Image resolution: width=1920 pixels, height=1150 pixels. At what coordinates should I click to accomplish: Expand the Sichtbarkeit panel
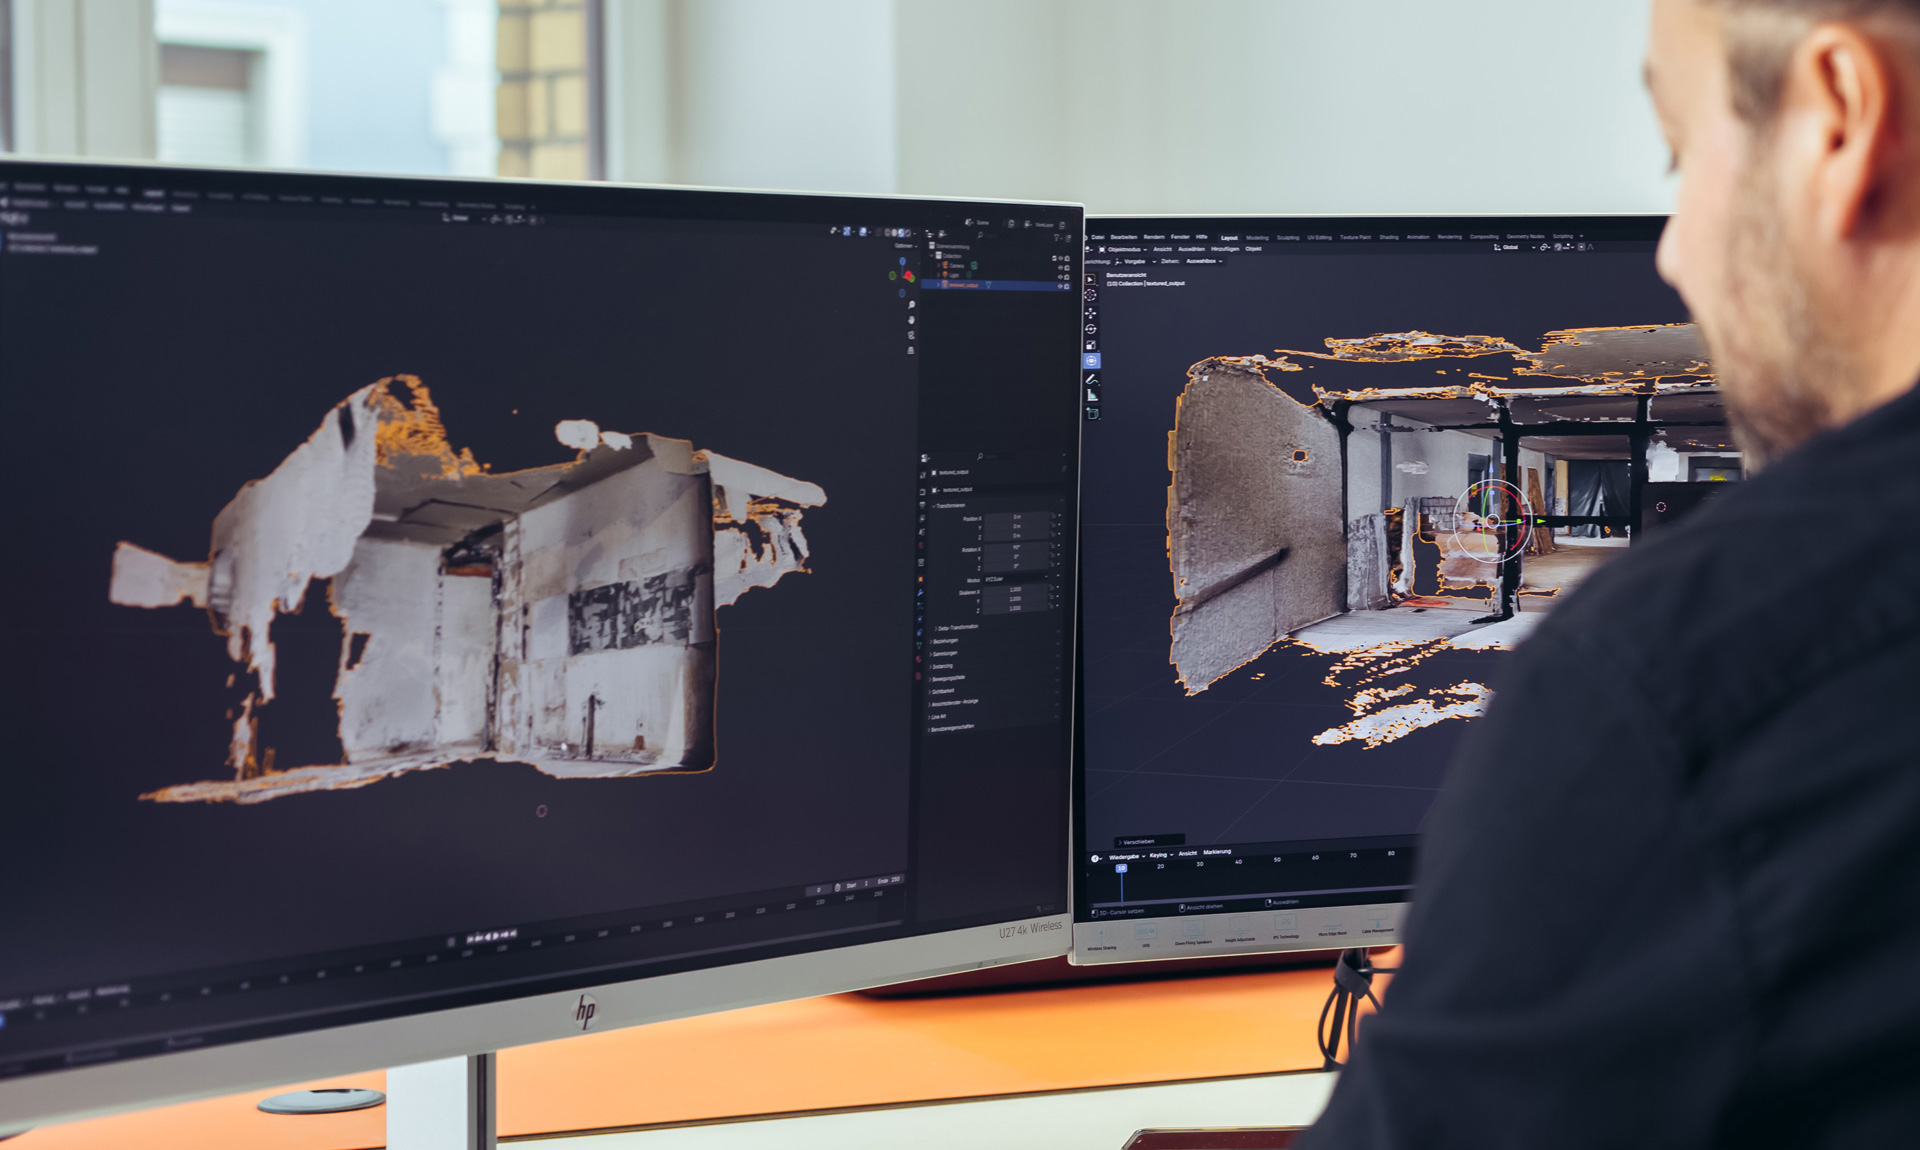[942, 691]
